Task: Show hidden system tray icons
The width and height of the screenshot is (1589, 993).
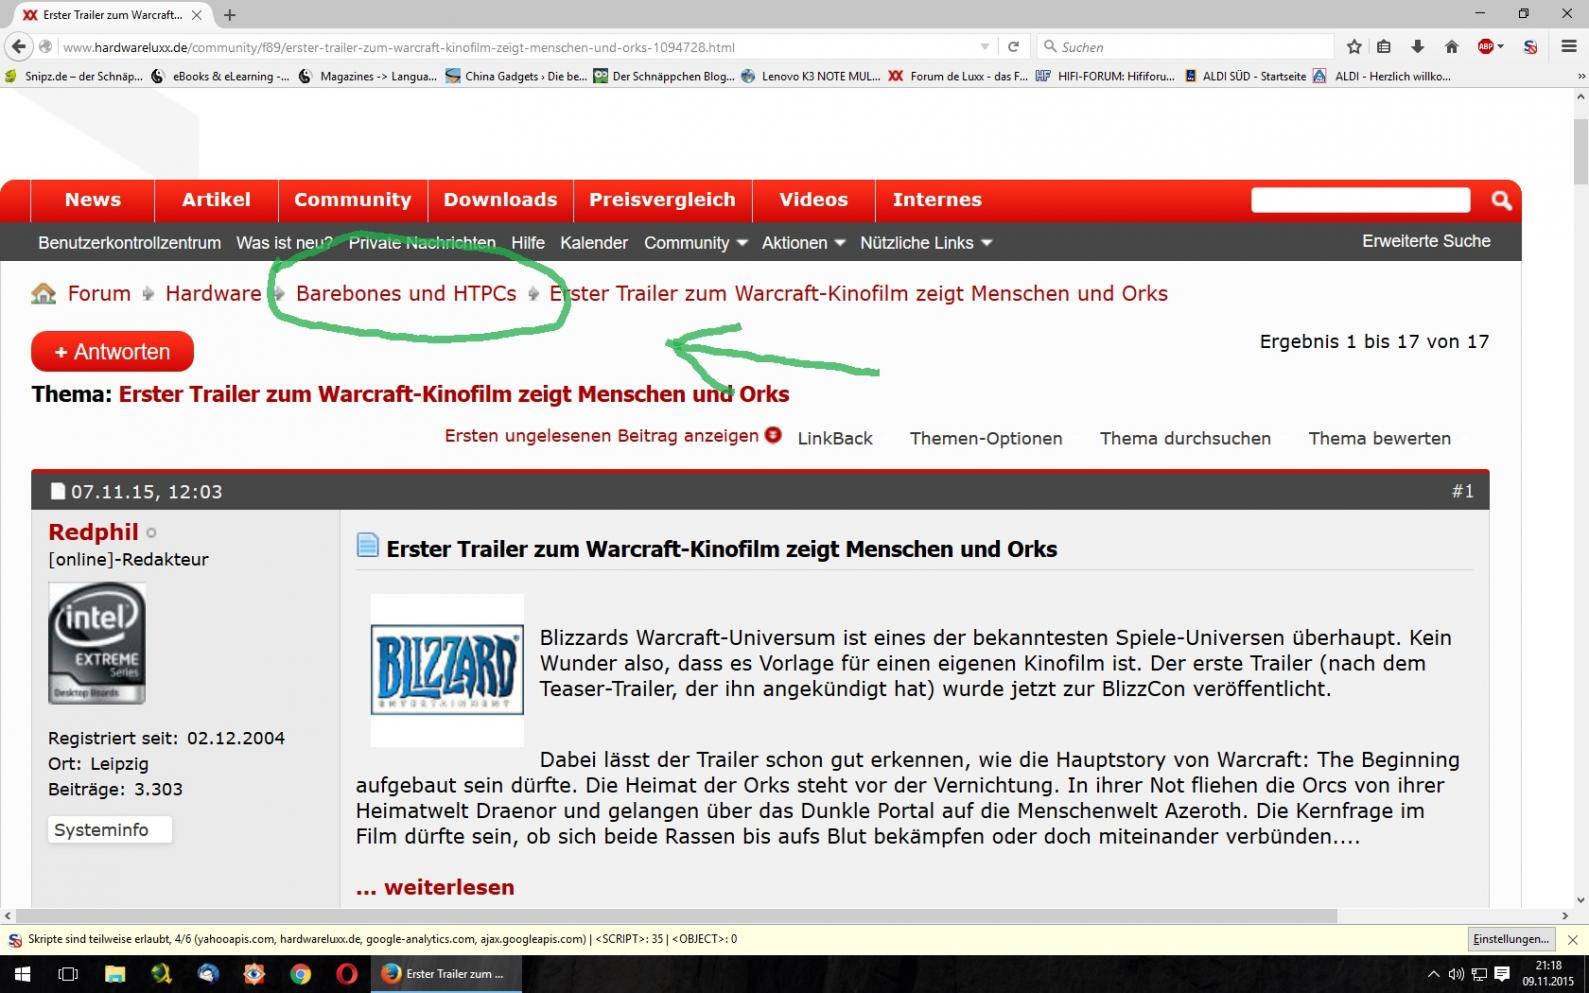Action: click(1433, 974)
